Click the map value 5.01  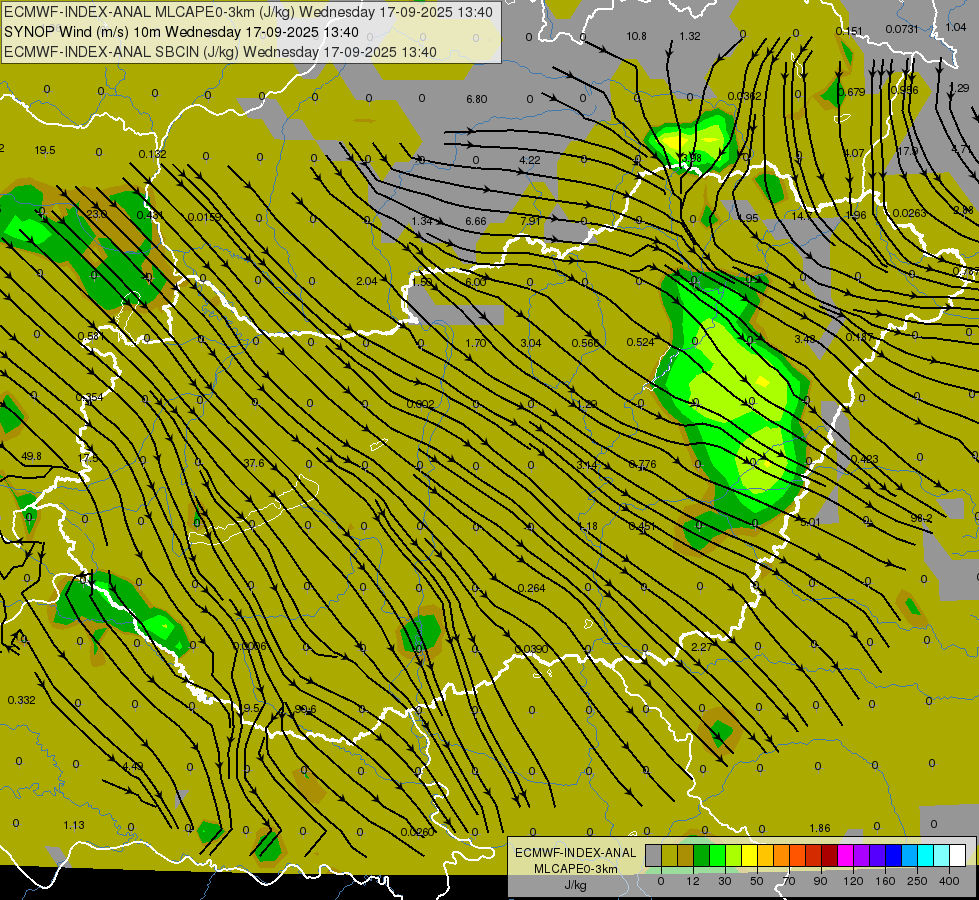tap(810, 522)
